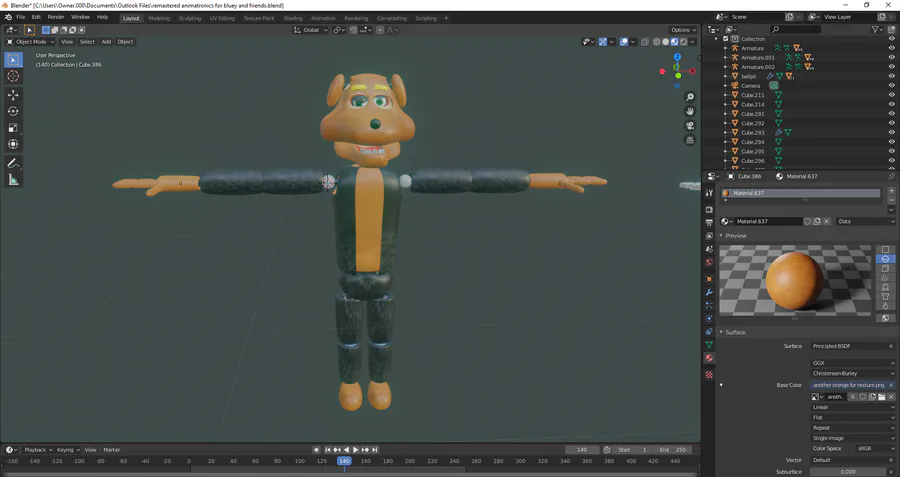Jump to the timeline end frame button

click(x=375, y=450)
